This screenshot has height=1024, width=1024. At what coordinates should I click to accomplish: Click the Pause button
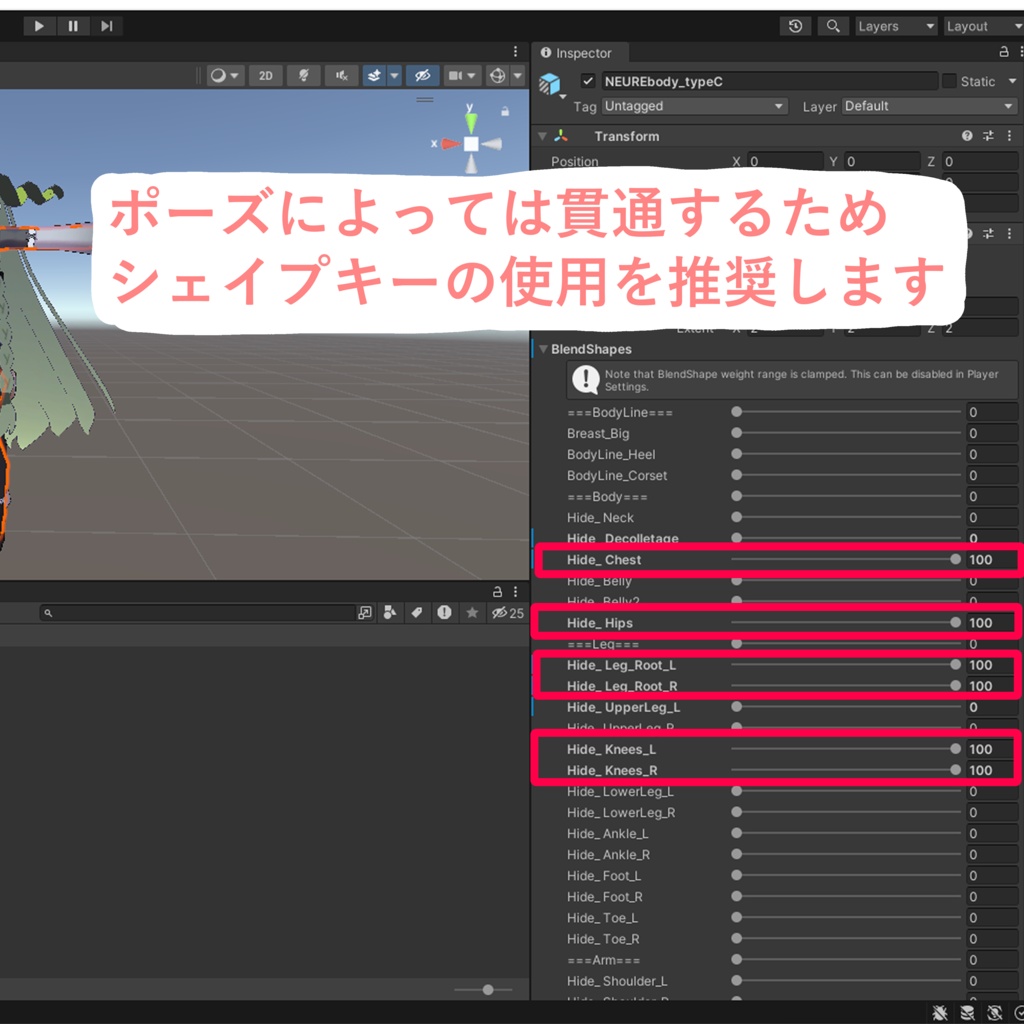73,26
